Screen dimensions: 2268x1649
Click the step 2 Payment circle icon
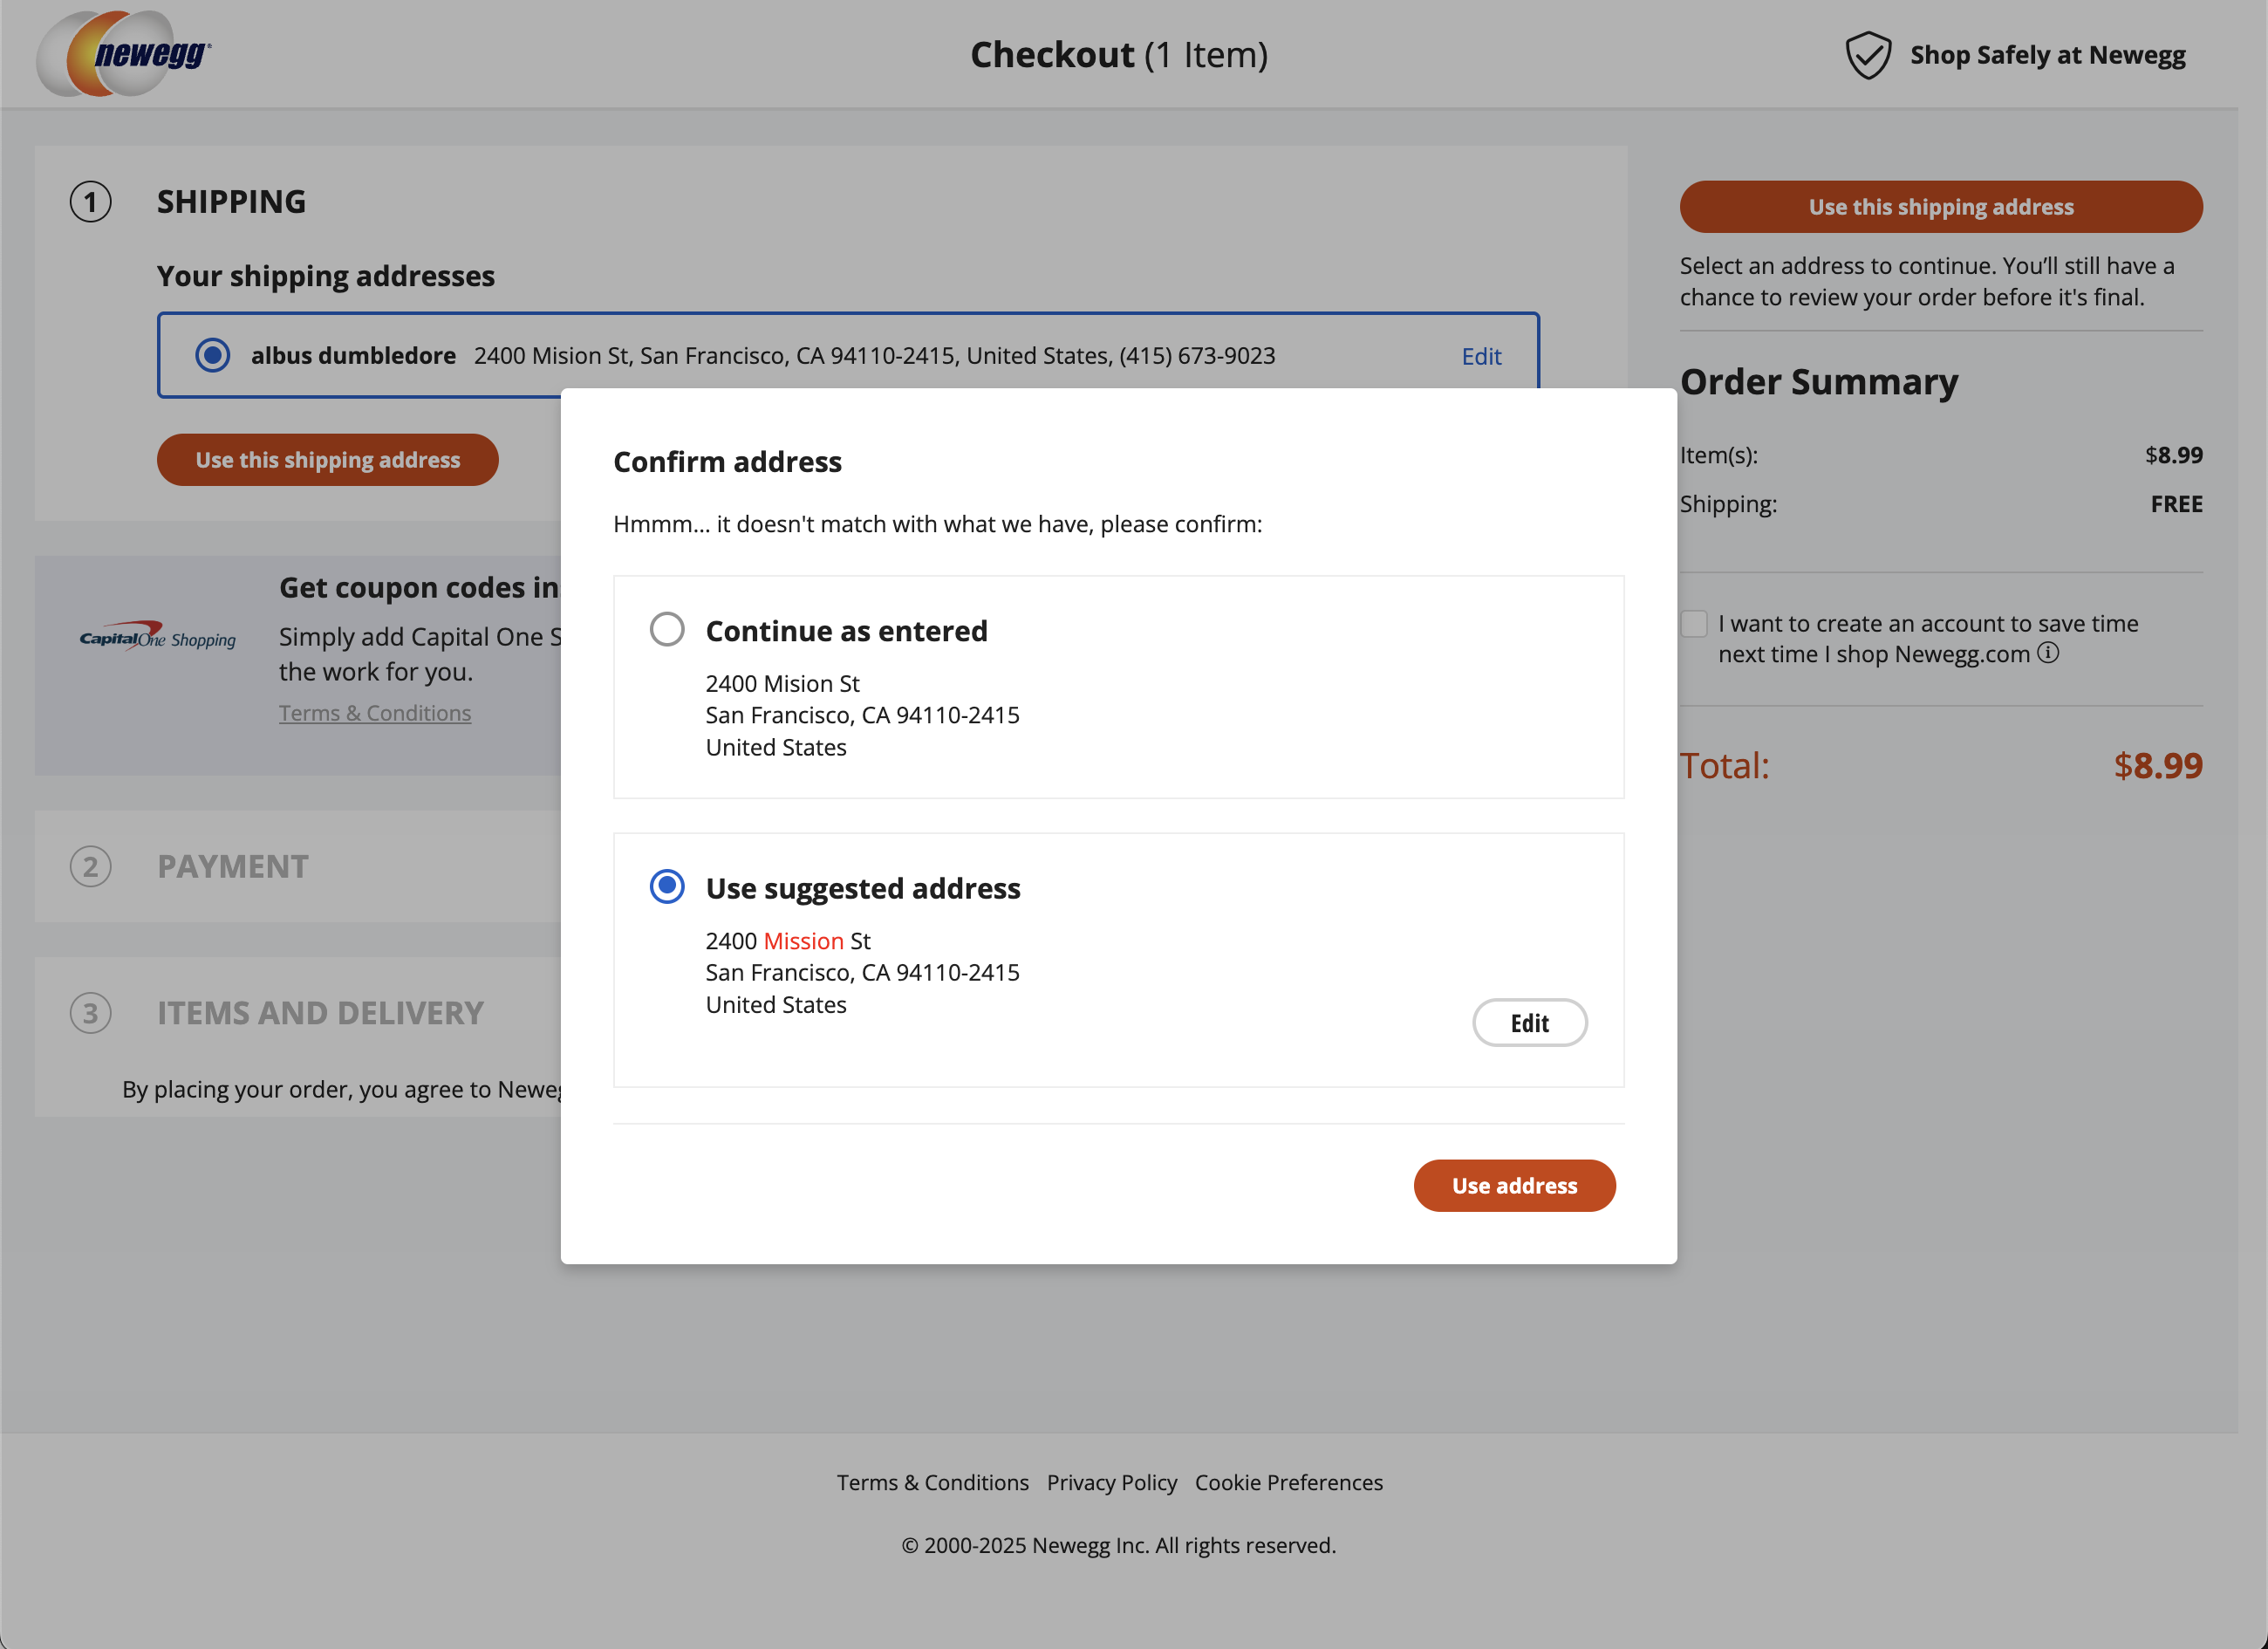coord(91,866)
